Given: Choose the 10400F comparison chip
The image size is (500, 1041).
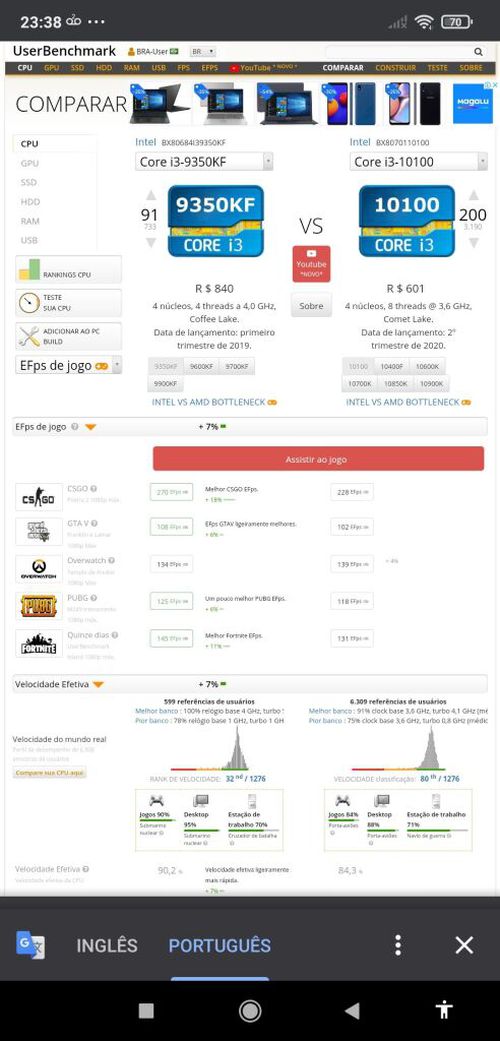Looking at the screenshot, I should (x=392, y=366).
